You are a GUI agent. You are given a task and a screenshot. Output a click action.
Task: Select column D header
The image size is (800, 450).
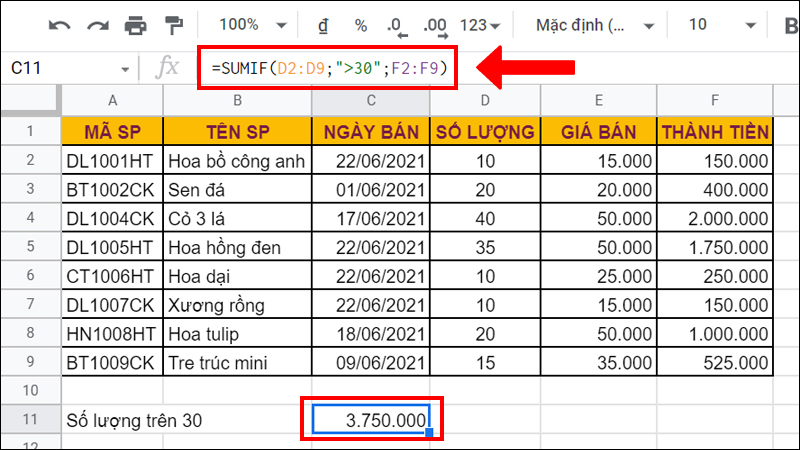point(485,101)
